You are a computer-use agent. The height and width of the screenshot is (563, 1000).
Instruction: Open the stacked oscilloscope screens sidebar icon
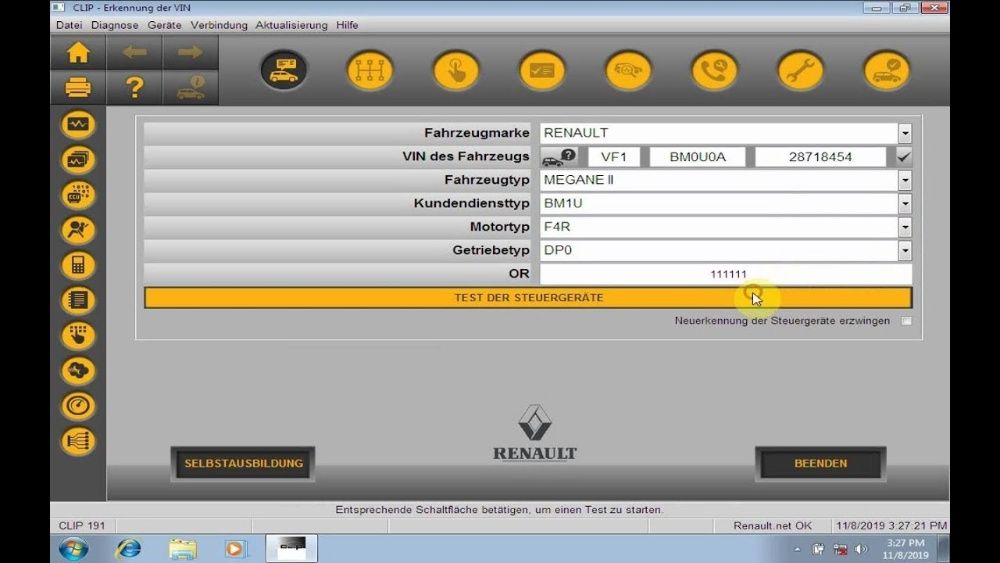click(x=78, y=159)
